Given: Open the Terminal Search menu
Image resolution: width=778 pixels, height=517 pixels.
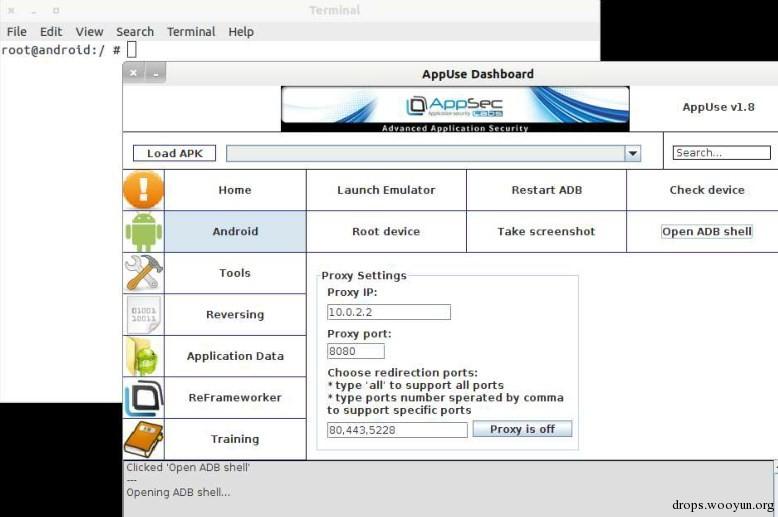Looking at the screenshot, I should [x=135, y=32].
